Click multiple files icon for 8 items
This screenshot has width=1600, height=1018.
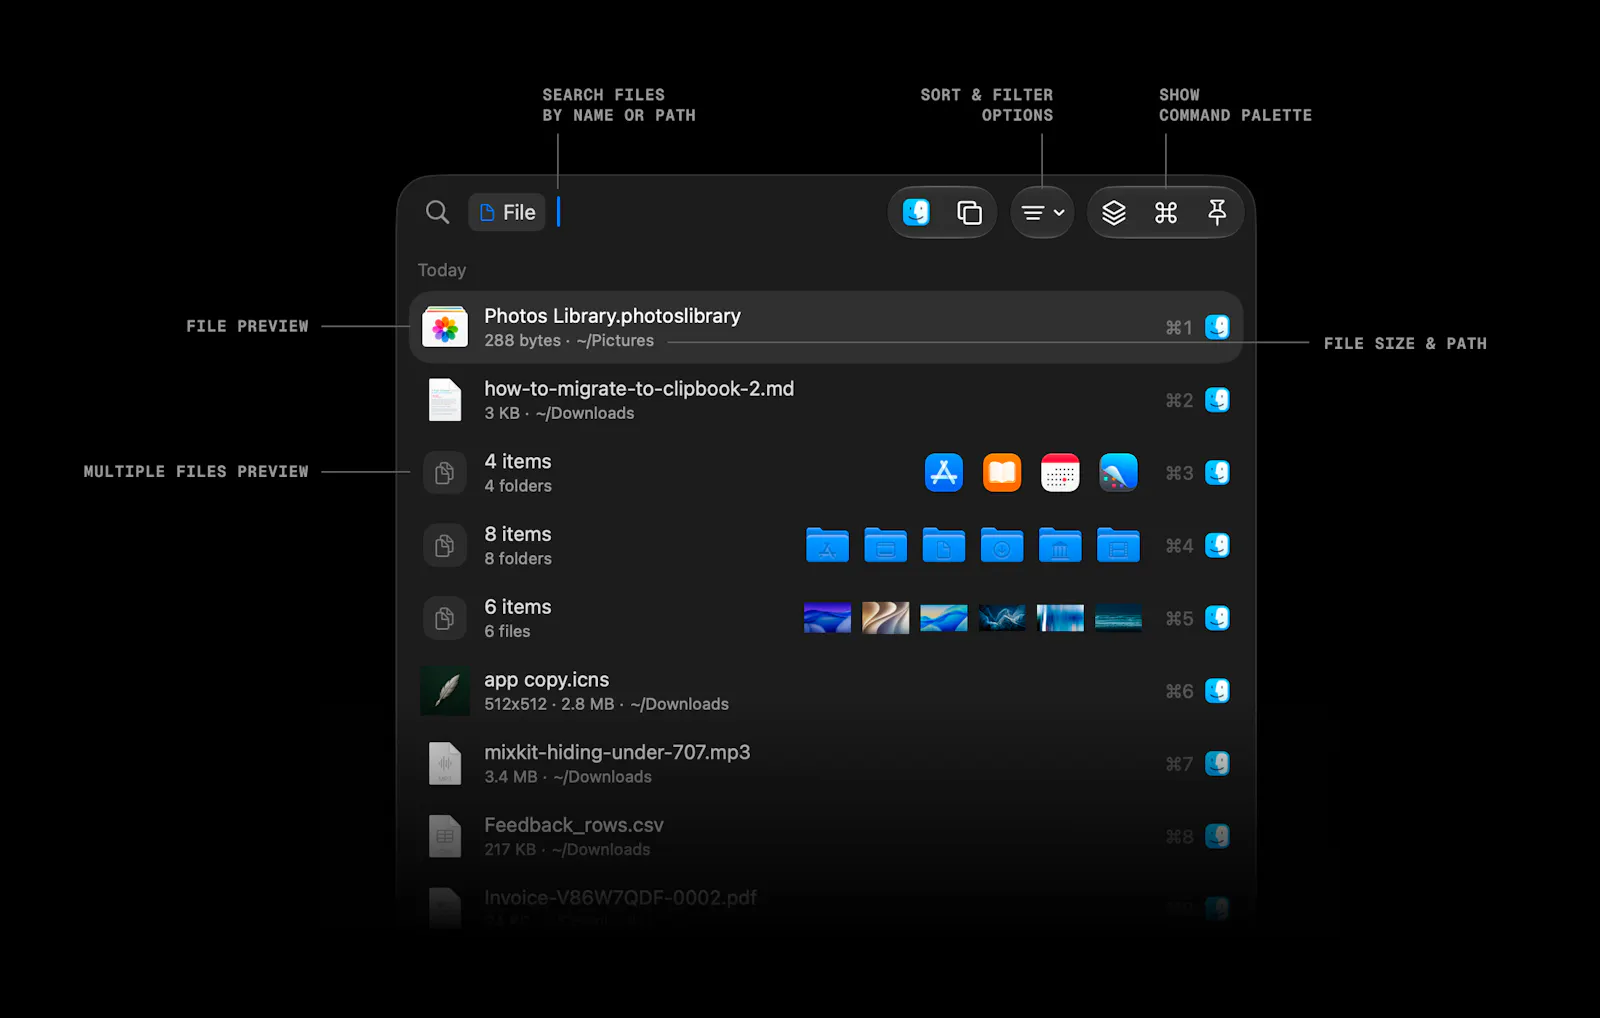point(445,546)
